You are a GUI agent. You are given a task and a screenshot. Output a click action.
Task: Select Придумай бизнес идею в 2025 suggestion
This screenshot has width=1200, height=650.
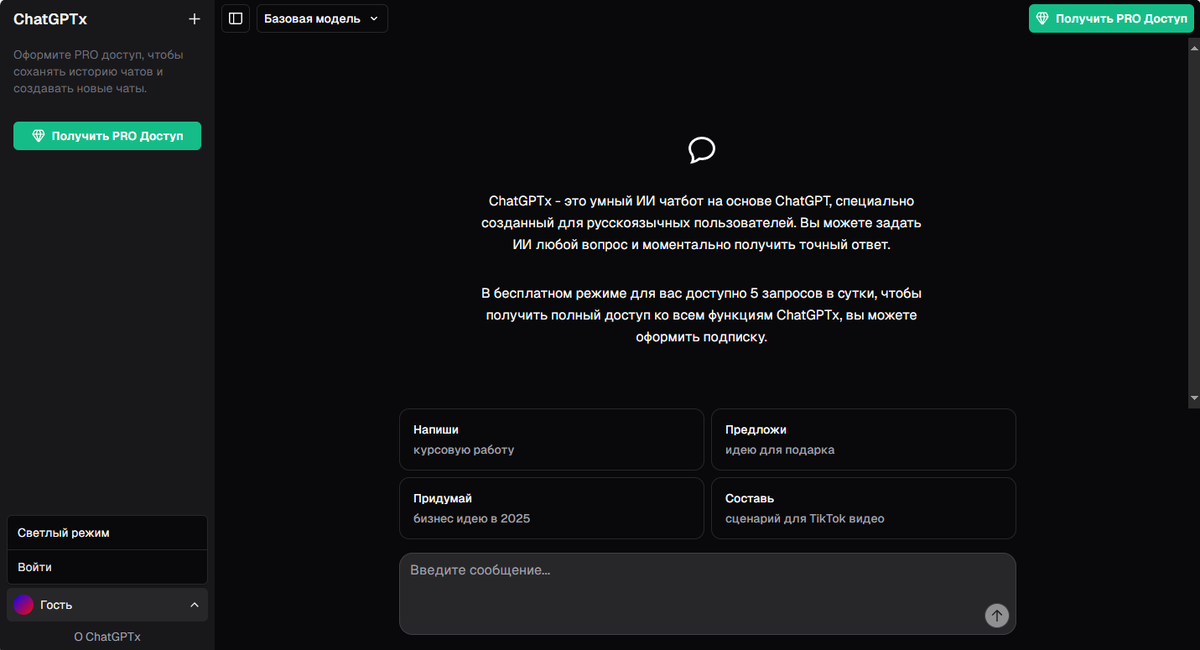(551, 508)
